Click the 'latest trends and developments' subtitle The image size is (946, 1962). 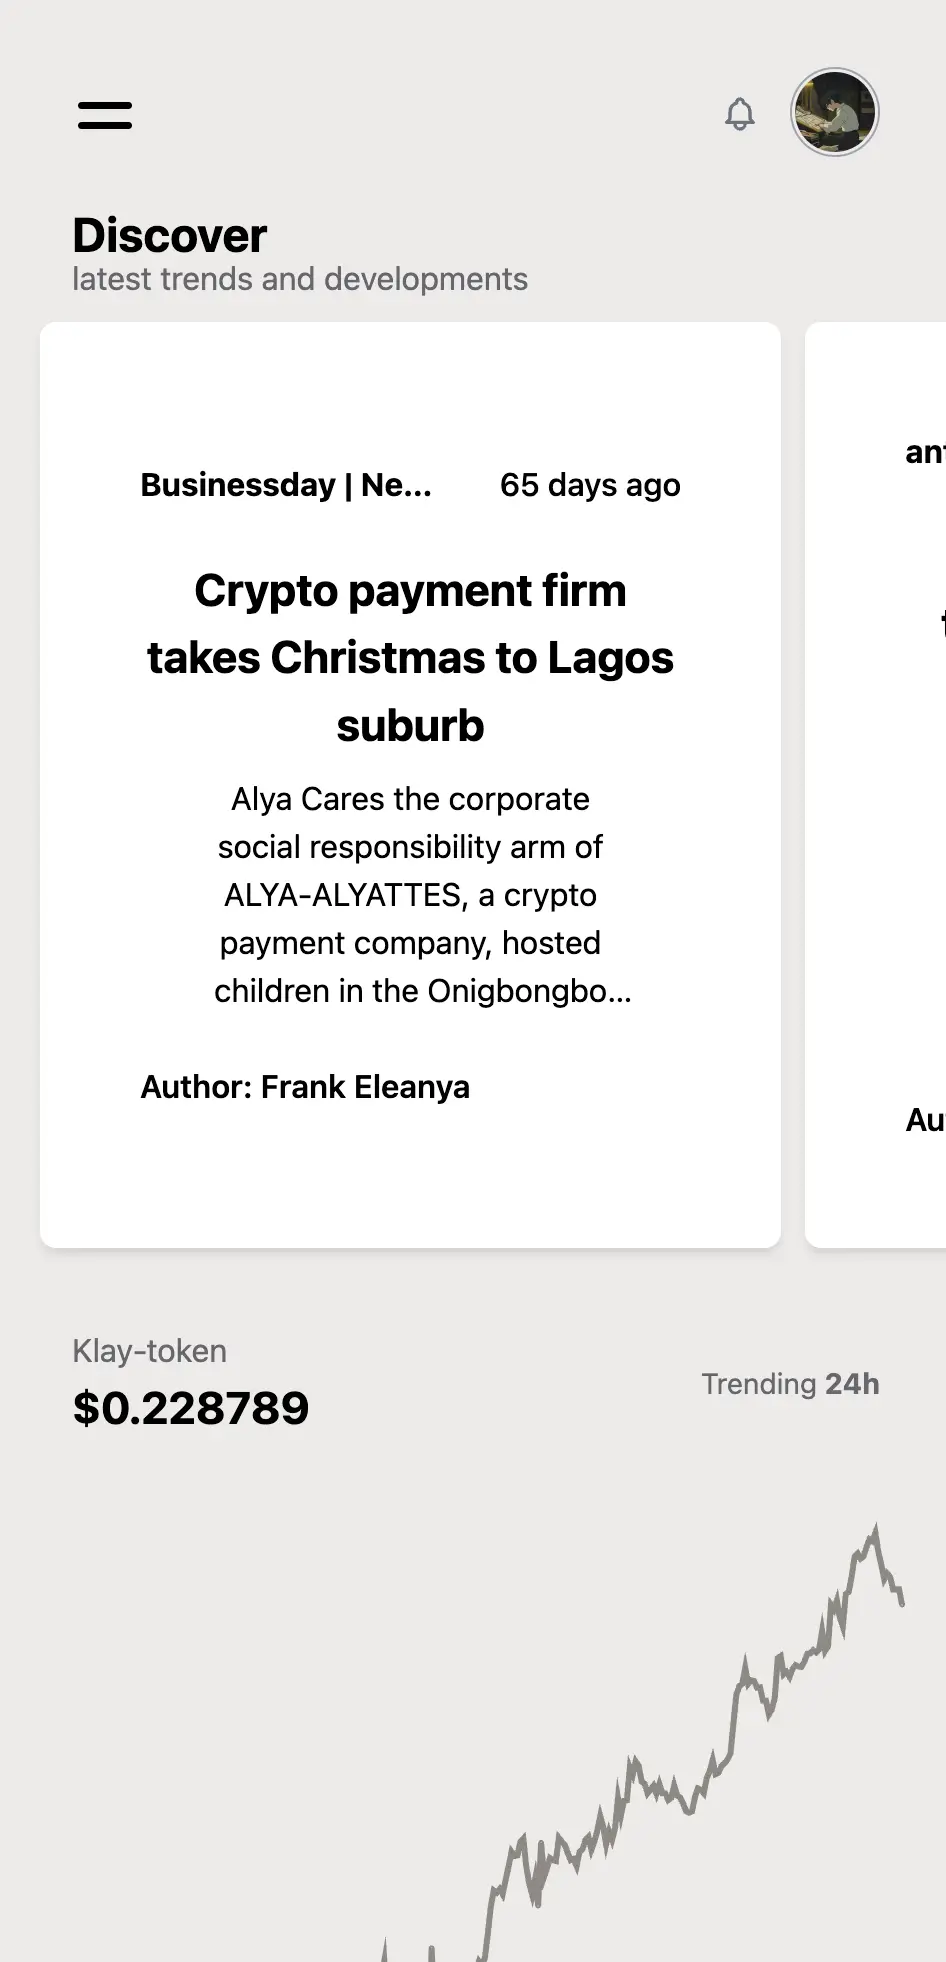click(x=300, y=279)
